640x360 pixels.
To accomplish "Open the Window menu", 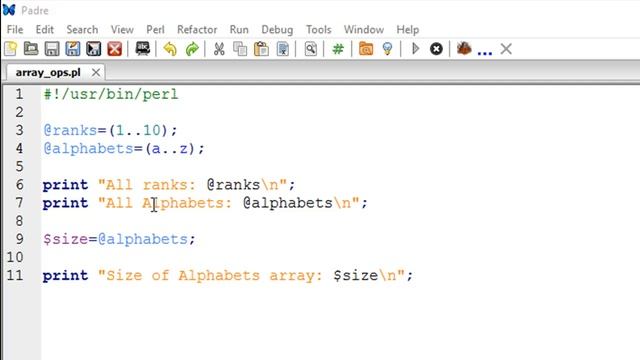I will (364, 30).
